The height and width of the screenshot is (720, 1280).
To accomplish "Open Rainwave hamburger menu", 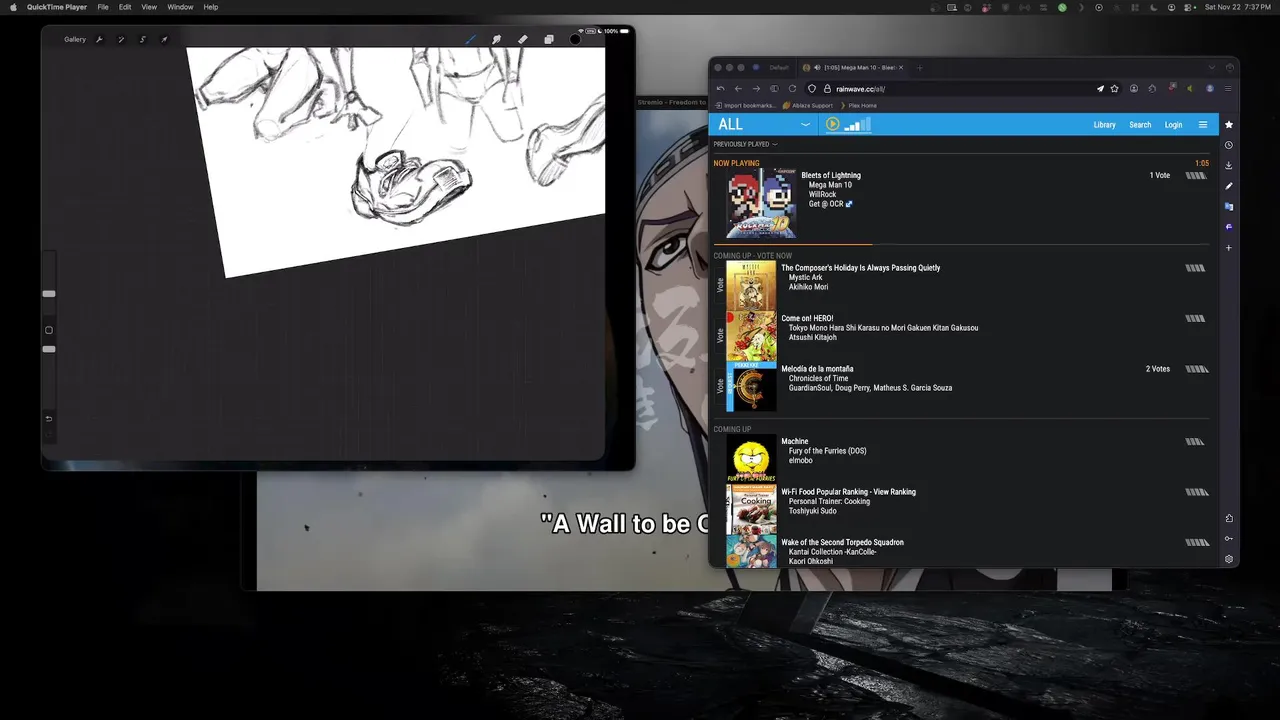I will (x=1203, y=125).
